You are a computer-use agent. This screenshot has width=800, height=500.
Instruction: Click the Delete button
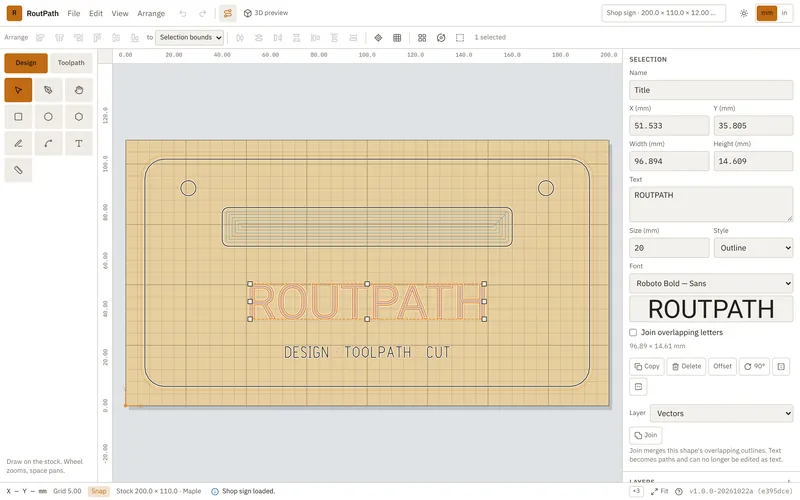686,366
